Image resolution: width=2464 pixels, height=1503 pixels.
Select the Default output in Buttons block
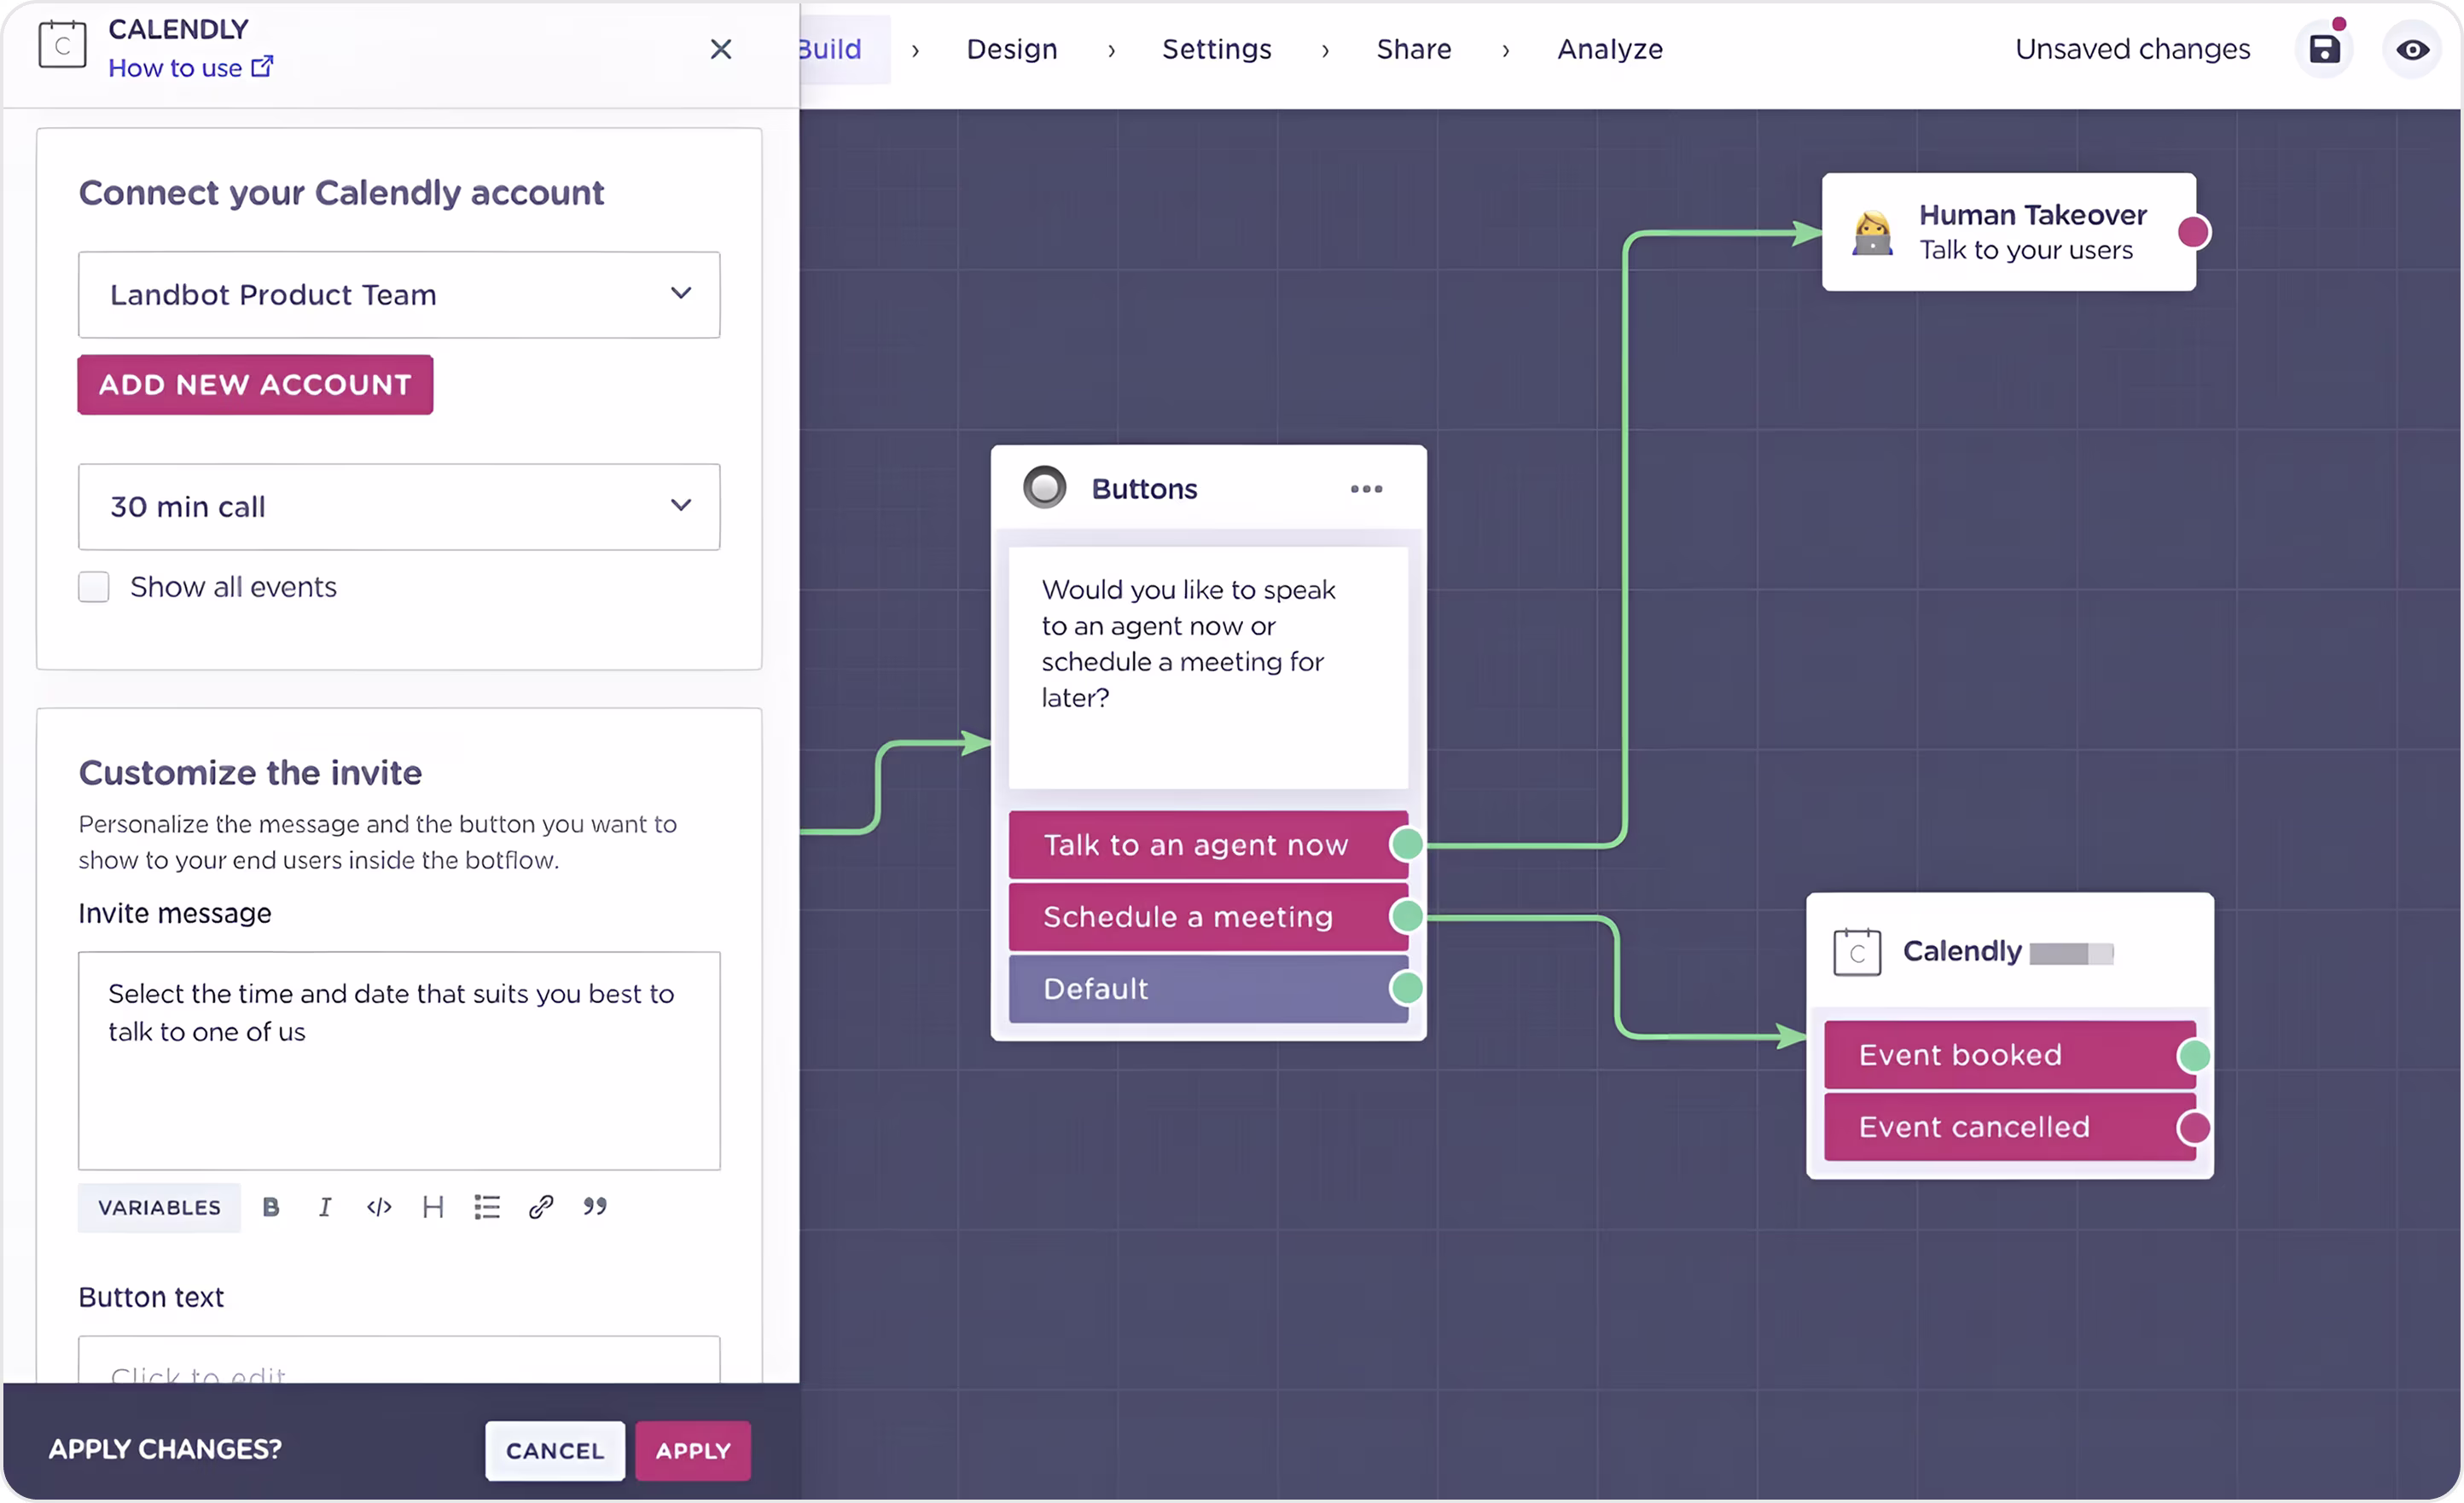[x=1208, y=989]
